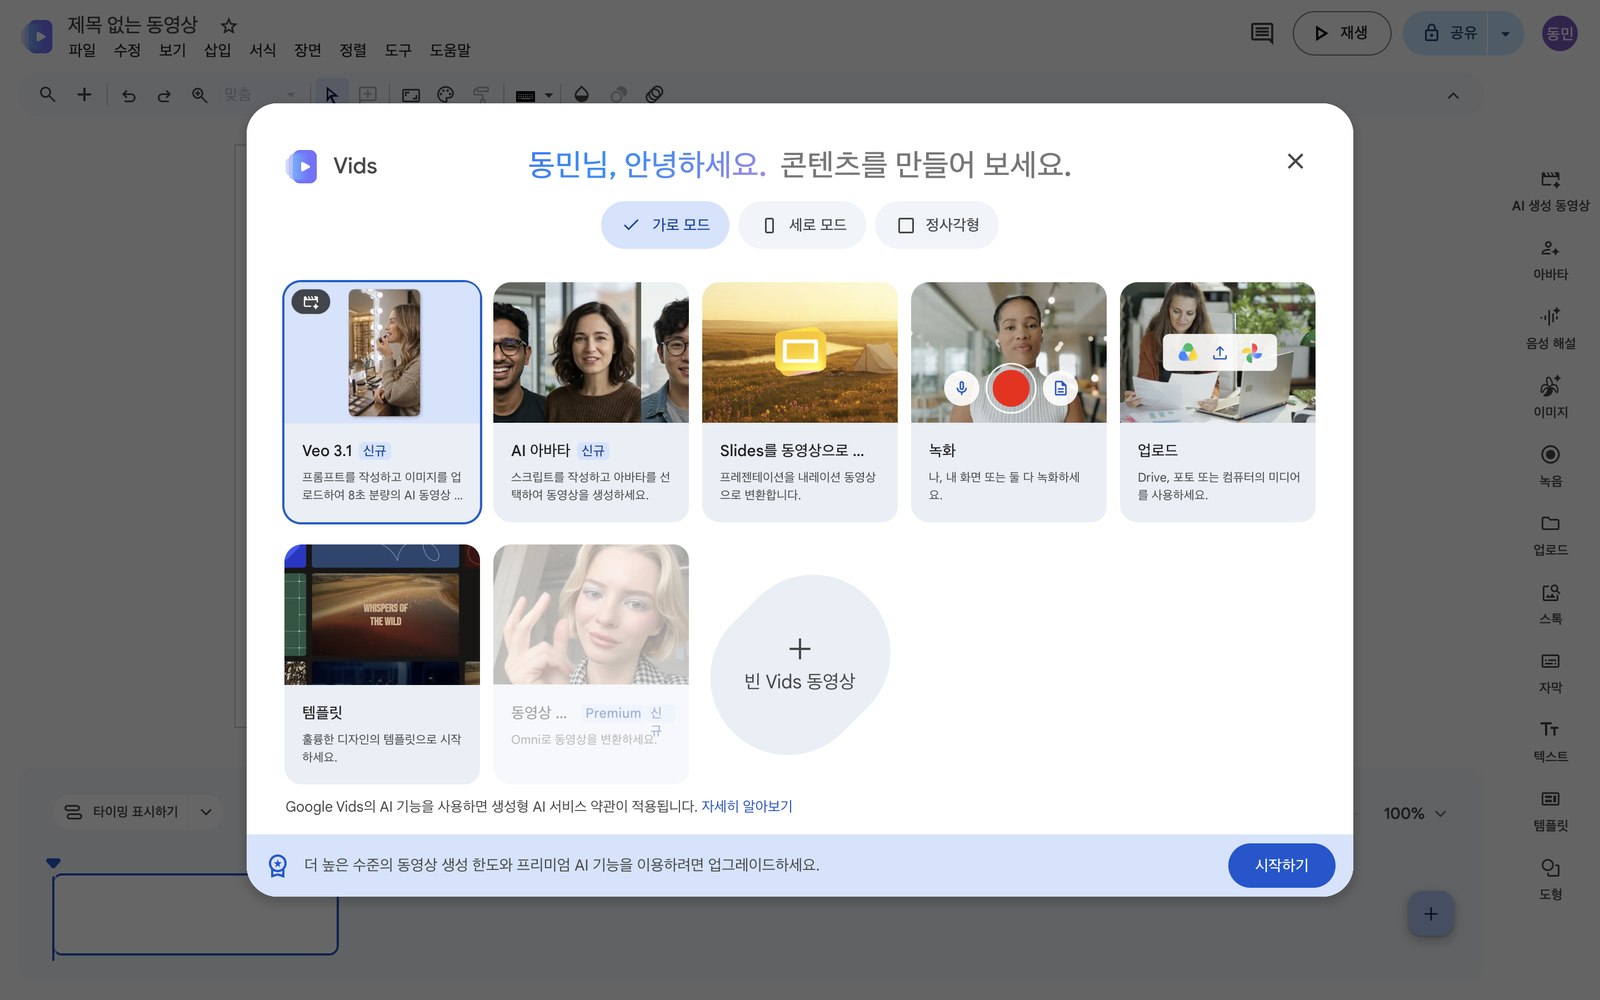
Task: Click the Vids app logo in the header
Action: (38, 37)
